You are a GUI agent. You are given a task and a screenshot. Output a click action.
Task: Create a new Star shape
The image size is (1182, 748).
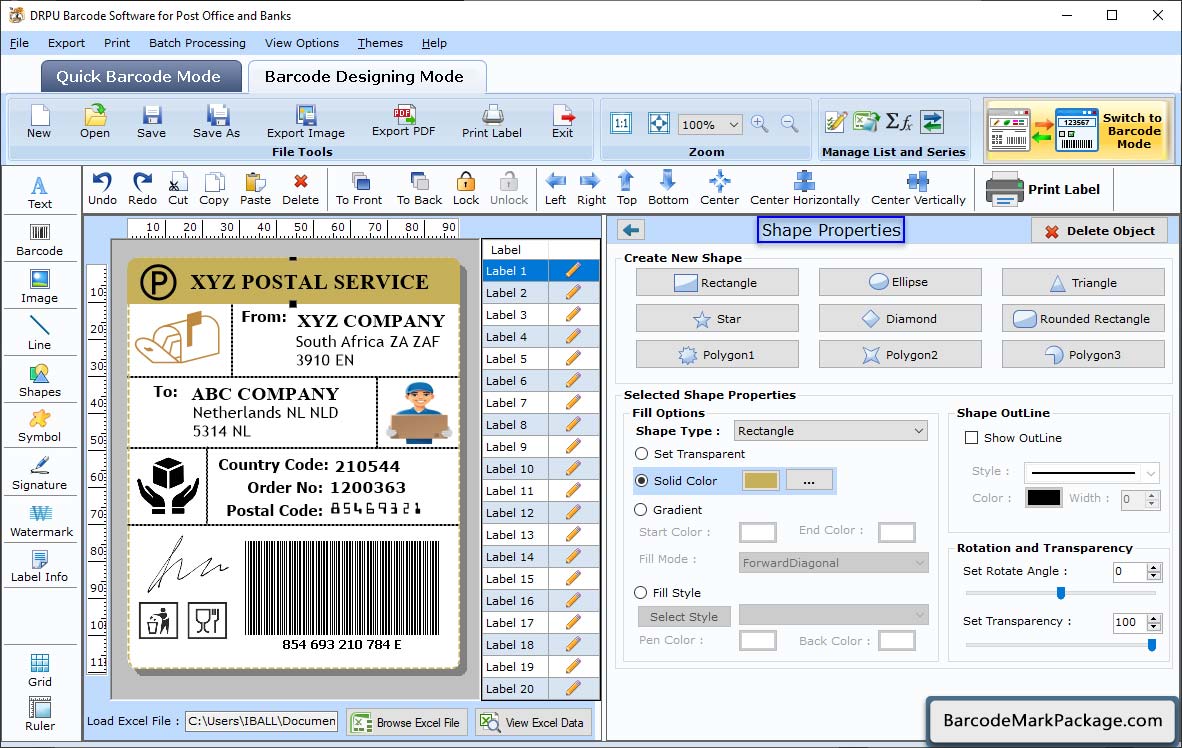(717, 319)
